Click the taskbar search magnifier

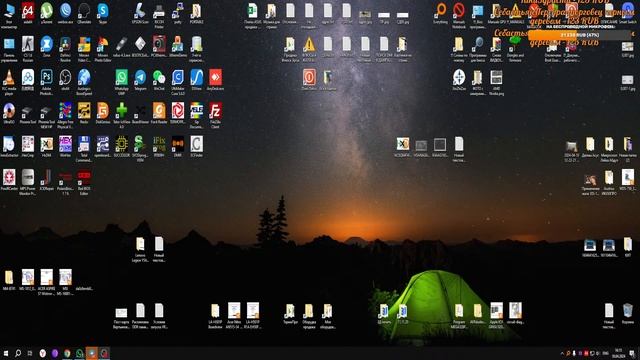tap(18, 353)
